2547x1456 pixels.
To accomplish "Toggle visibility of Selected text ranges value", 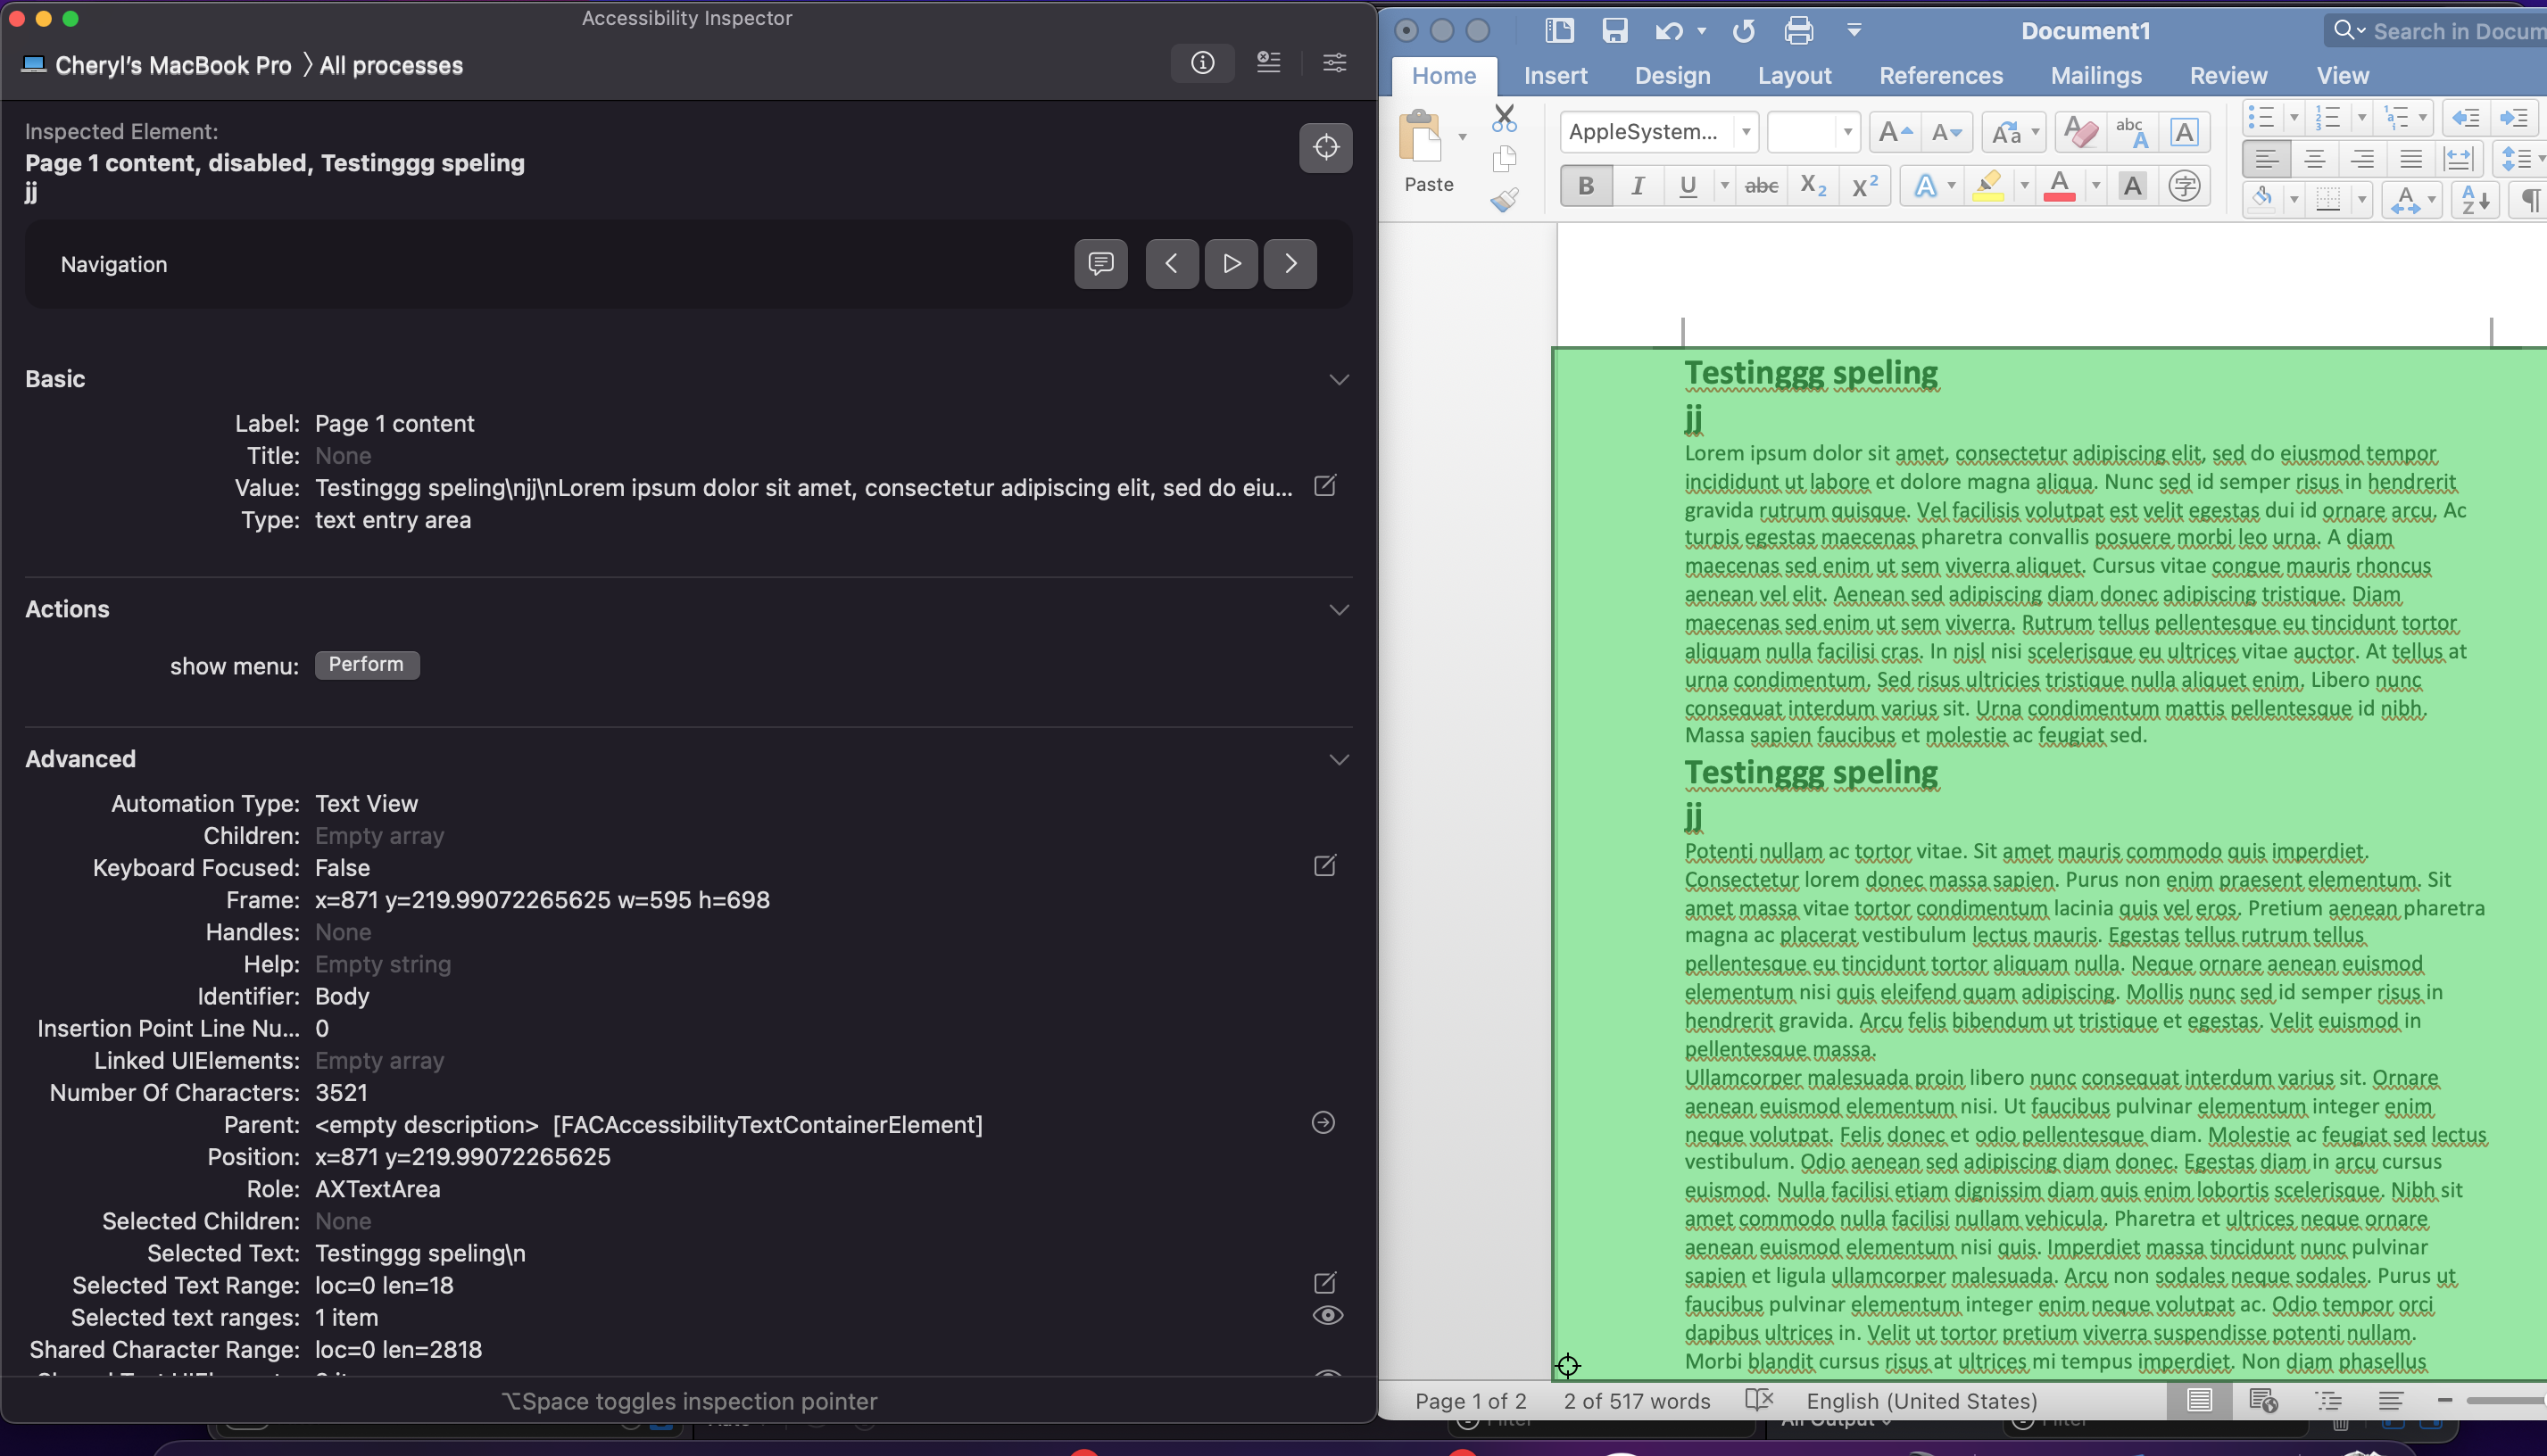I will 1328,1315.
